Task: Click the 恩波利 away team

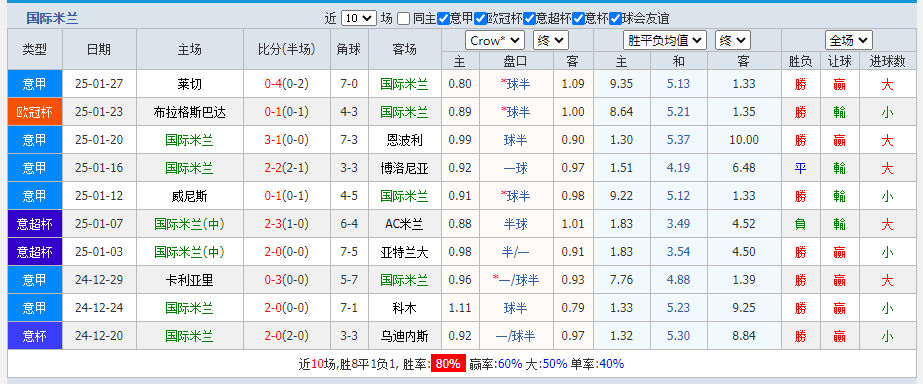Action: pyautogui.click(x=404, y=140)
